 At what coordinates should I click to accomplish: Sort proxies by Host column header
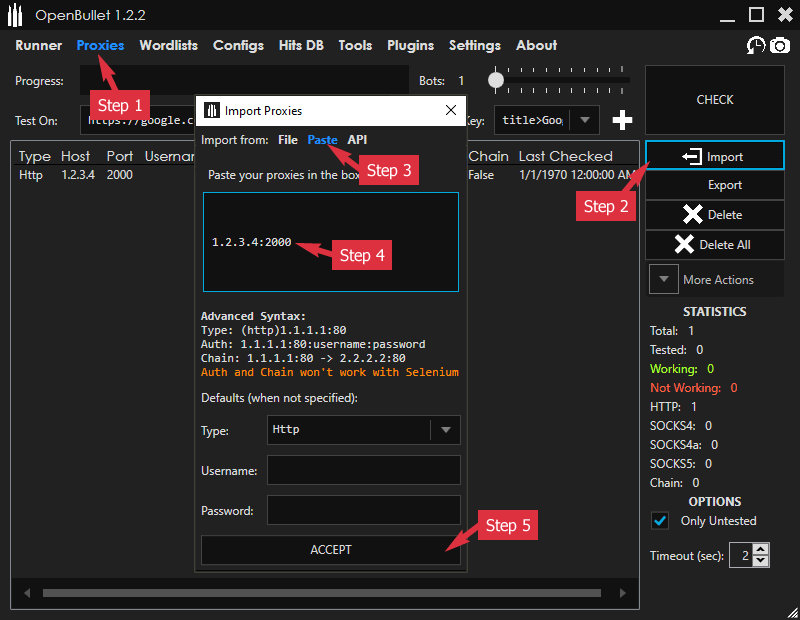76,156
